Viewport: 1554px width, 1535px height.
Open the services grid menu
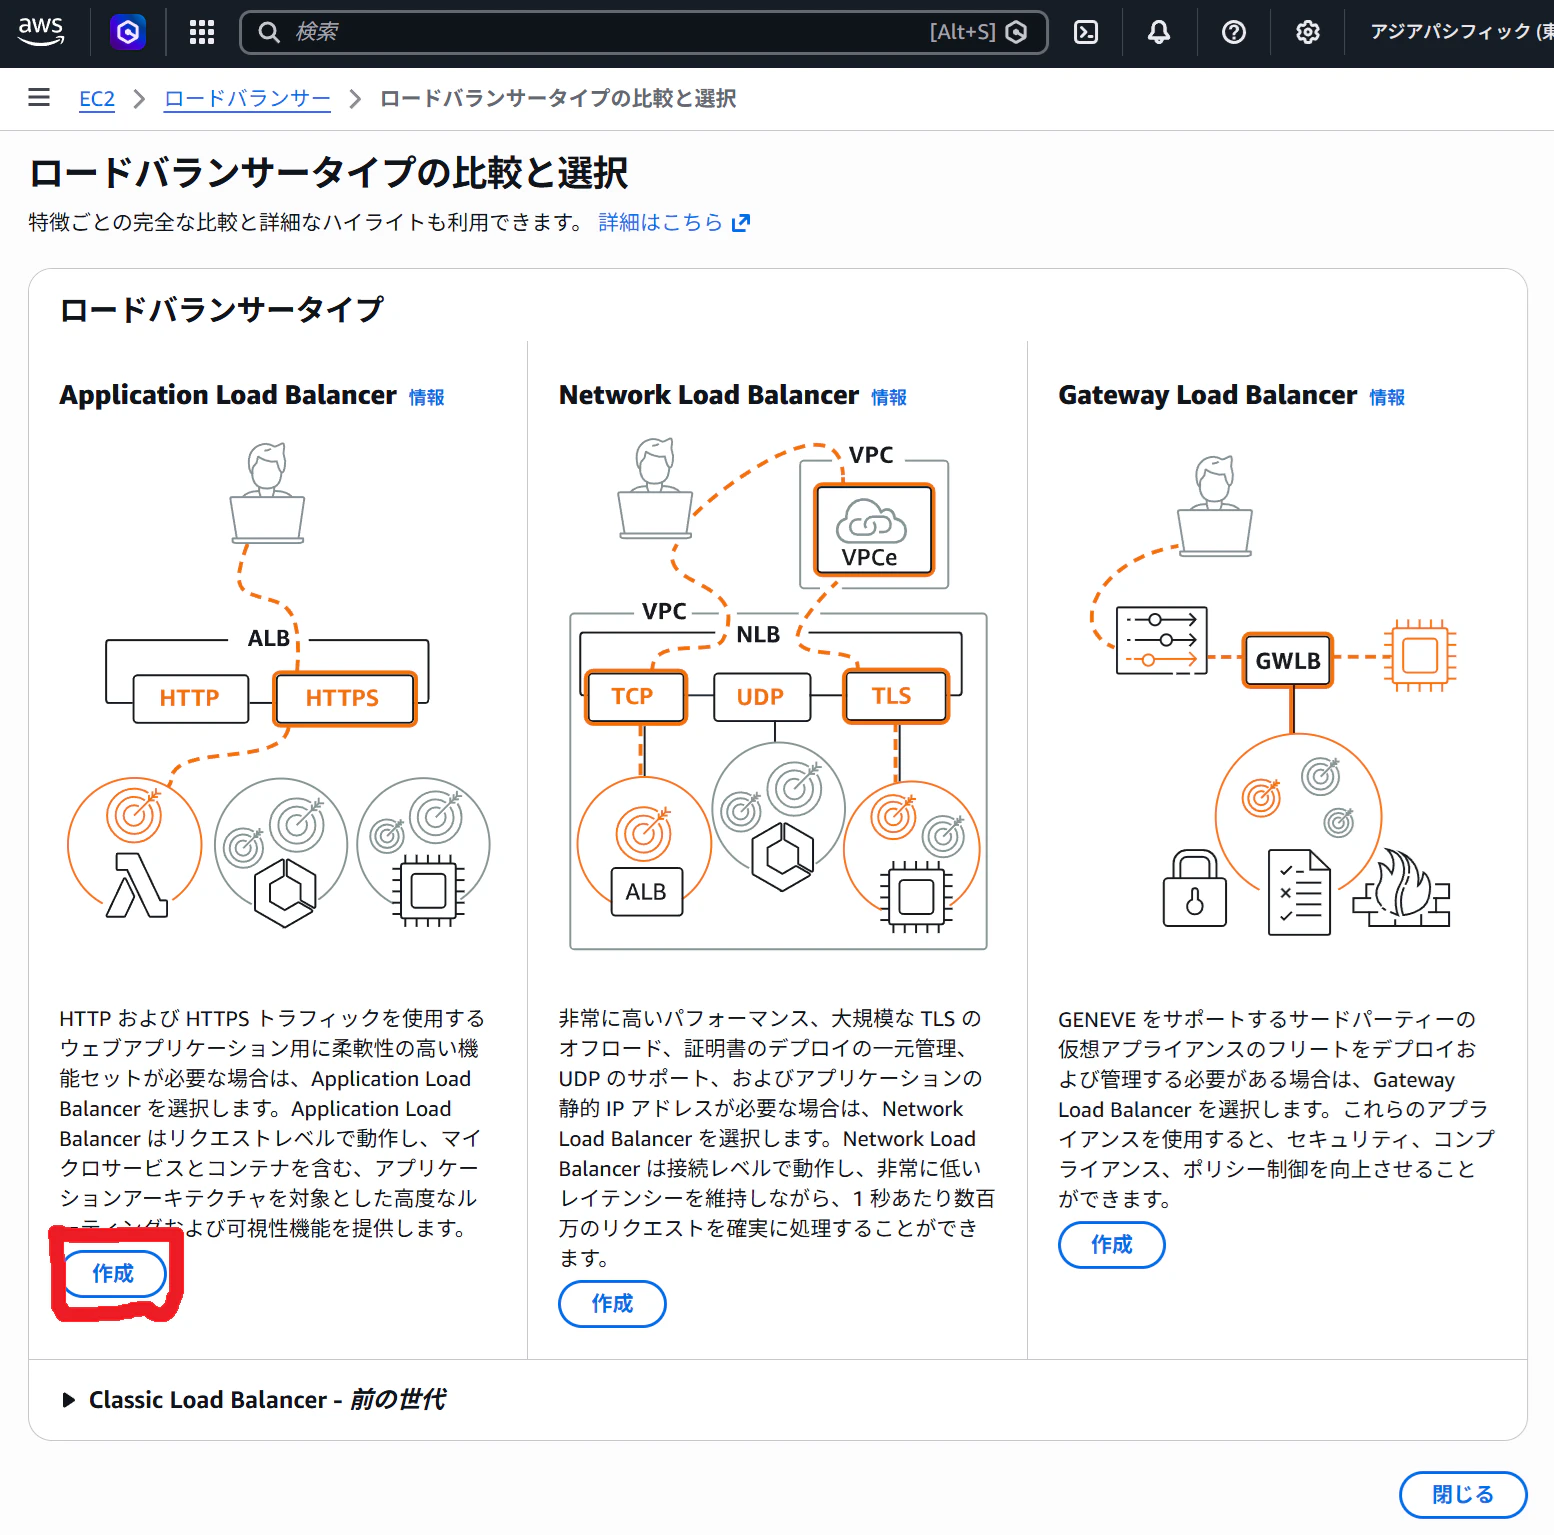[202, 33]
